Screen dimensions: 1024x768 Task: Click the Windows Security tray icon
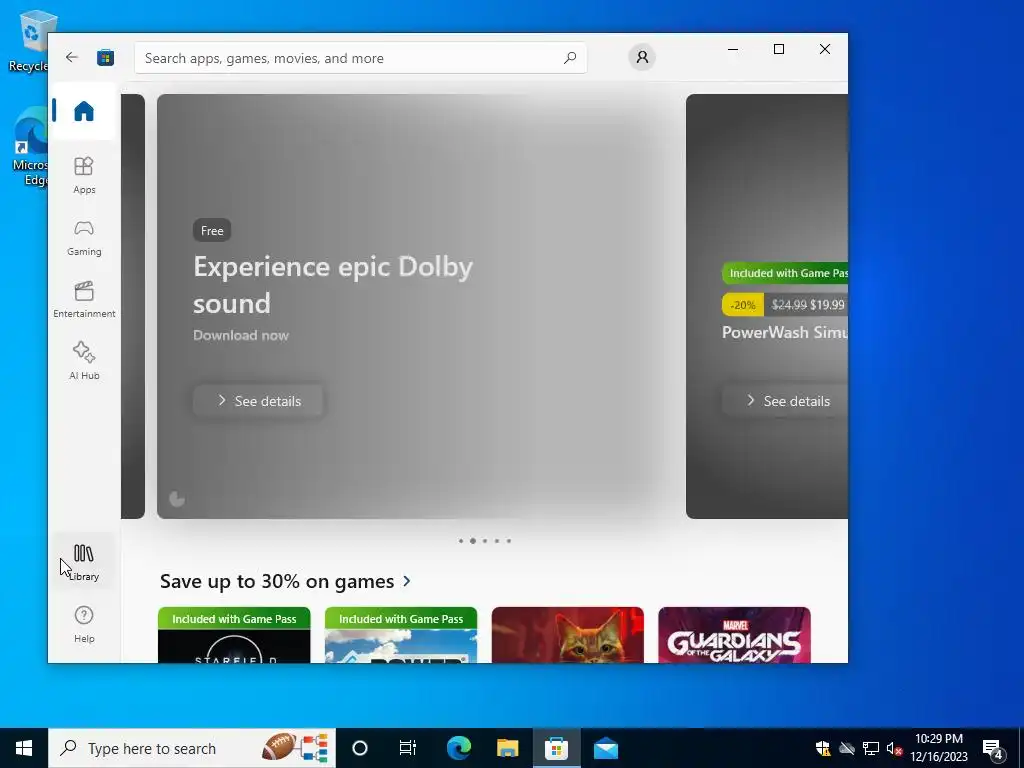click(x=823, y=748)
